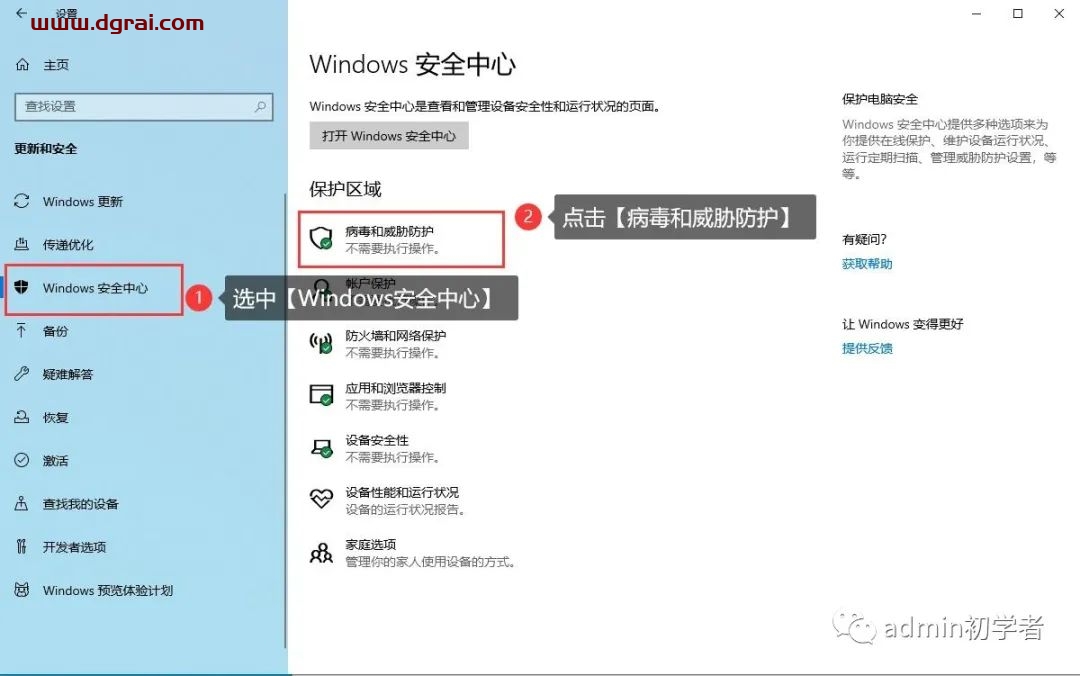1080x676 pixels.
Task: Click into the 查找设置 search field
Action: 143,107
